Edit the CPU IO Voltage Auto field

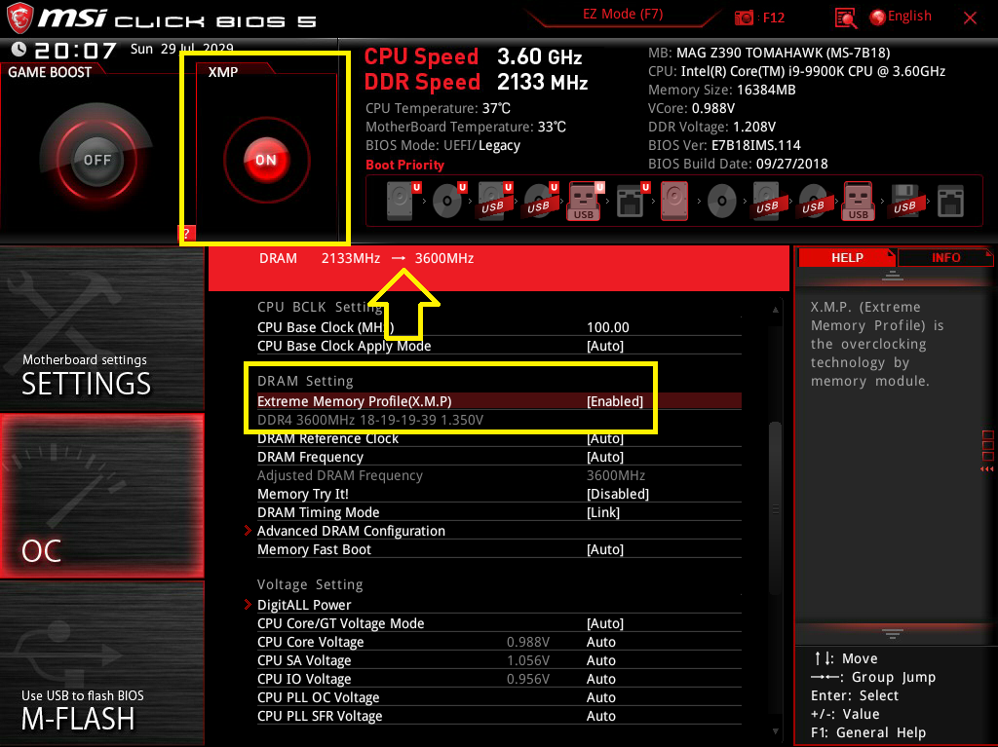click(601, 678)
